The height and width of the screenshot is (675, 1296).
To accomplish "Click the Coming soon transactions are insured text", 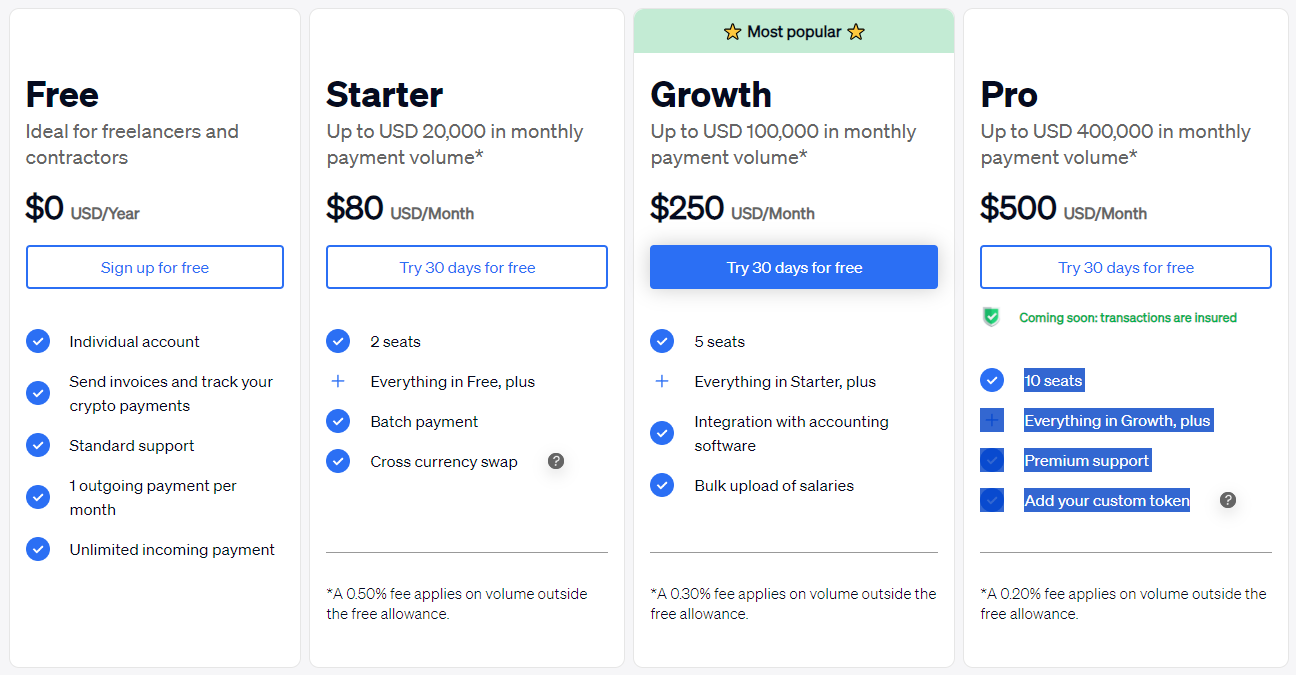I will point(1128,318).
